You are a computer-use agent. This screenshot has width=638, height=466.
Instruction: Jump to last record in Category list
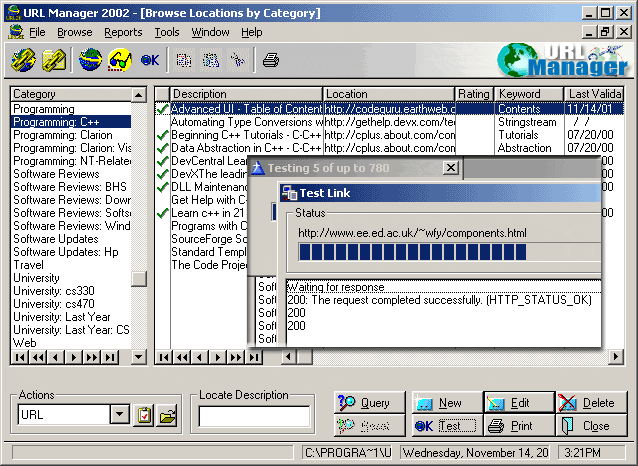(x=109, y=357)
